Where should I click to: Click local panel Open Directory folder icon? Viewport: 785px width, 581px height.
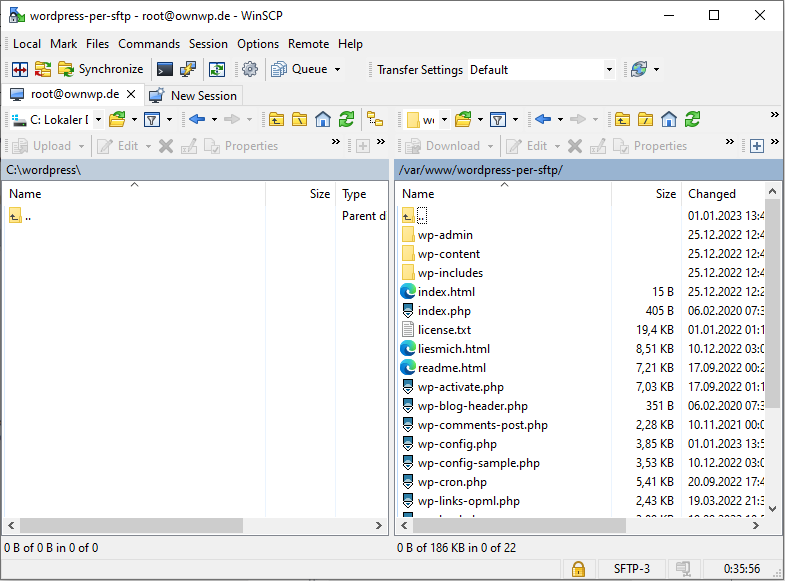(117, 120)
